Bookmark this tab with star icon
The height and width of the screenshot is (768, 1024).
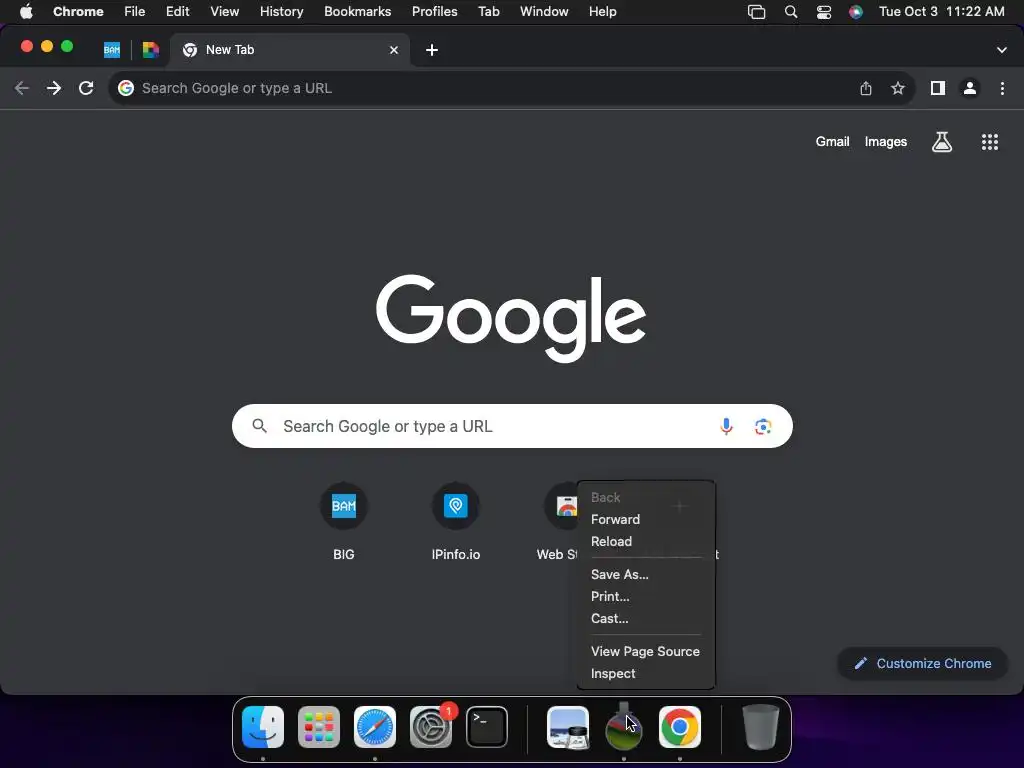[898, 88]
